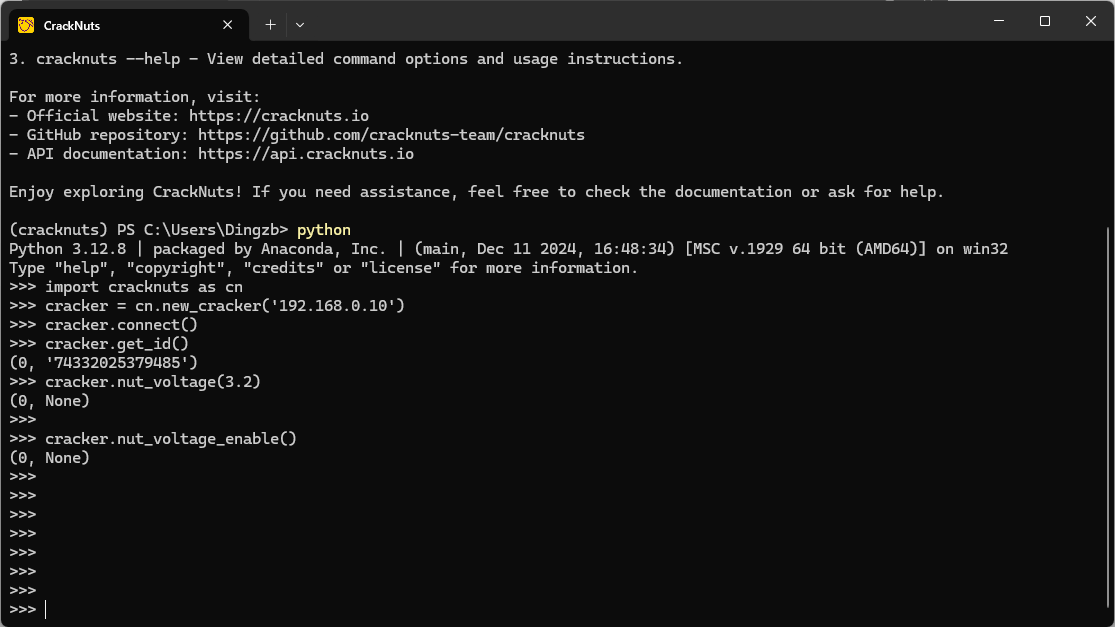
Task: Click the cracker.nut_voltage_enable() command
Action: pos(171,439)
